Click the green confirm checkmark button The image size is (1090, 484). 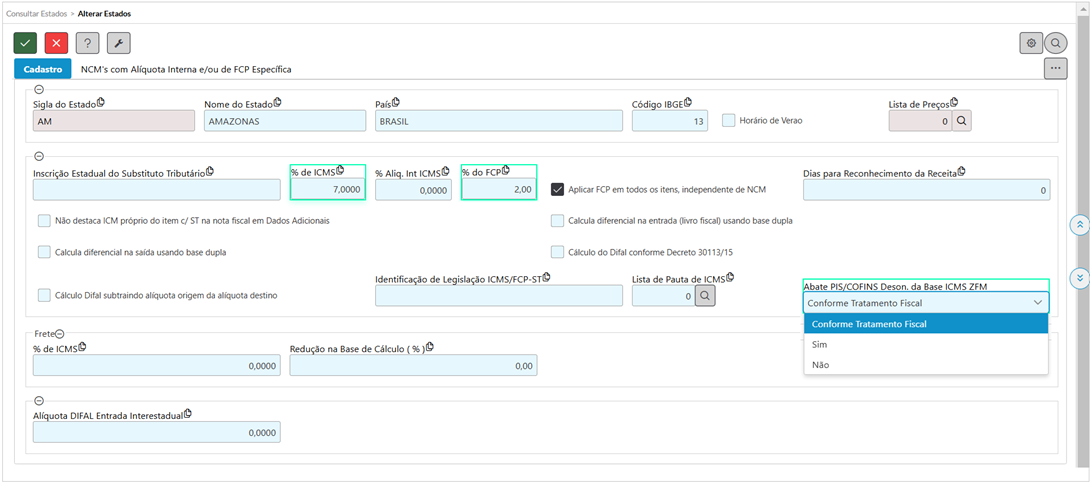25,43
